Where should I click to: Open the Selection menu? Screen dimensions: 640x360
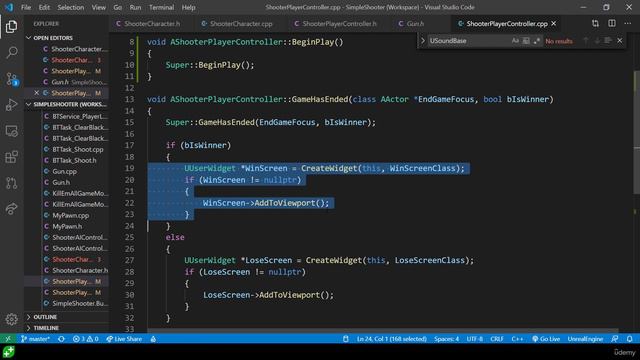pyautogui.click(x=71, y=7)
